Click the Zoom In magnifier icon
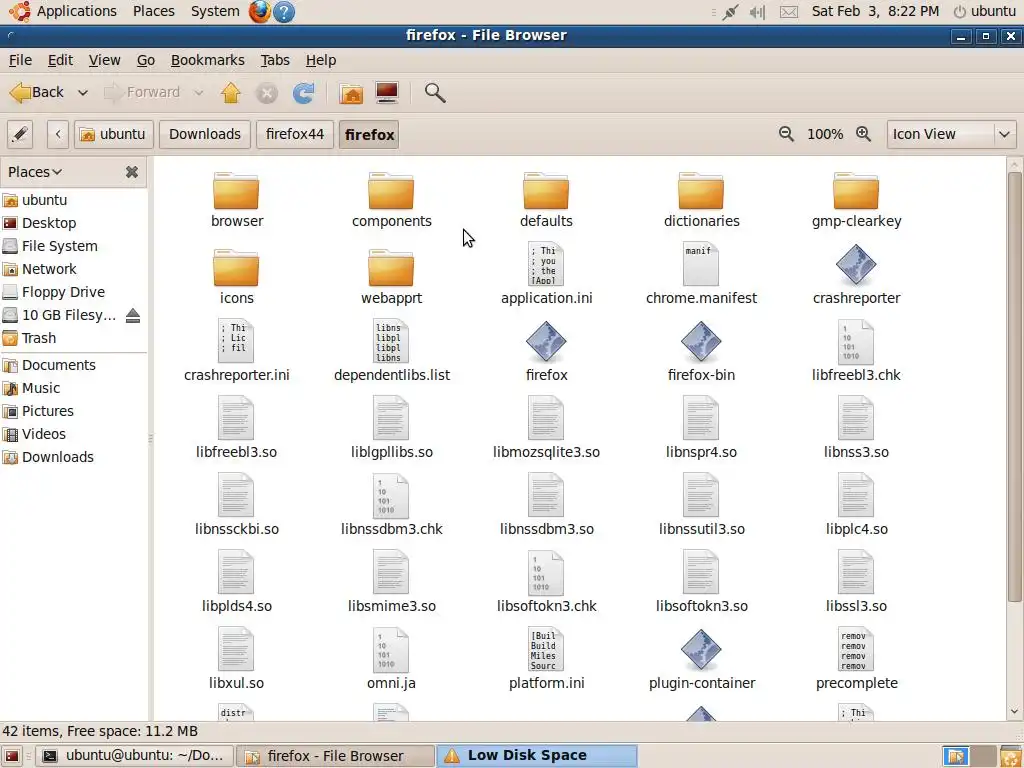 (x=863, y=134)
